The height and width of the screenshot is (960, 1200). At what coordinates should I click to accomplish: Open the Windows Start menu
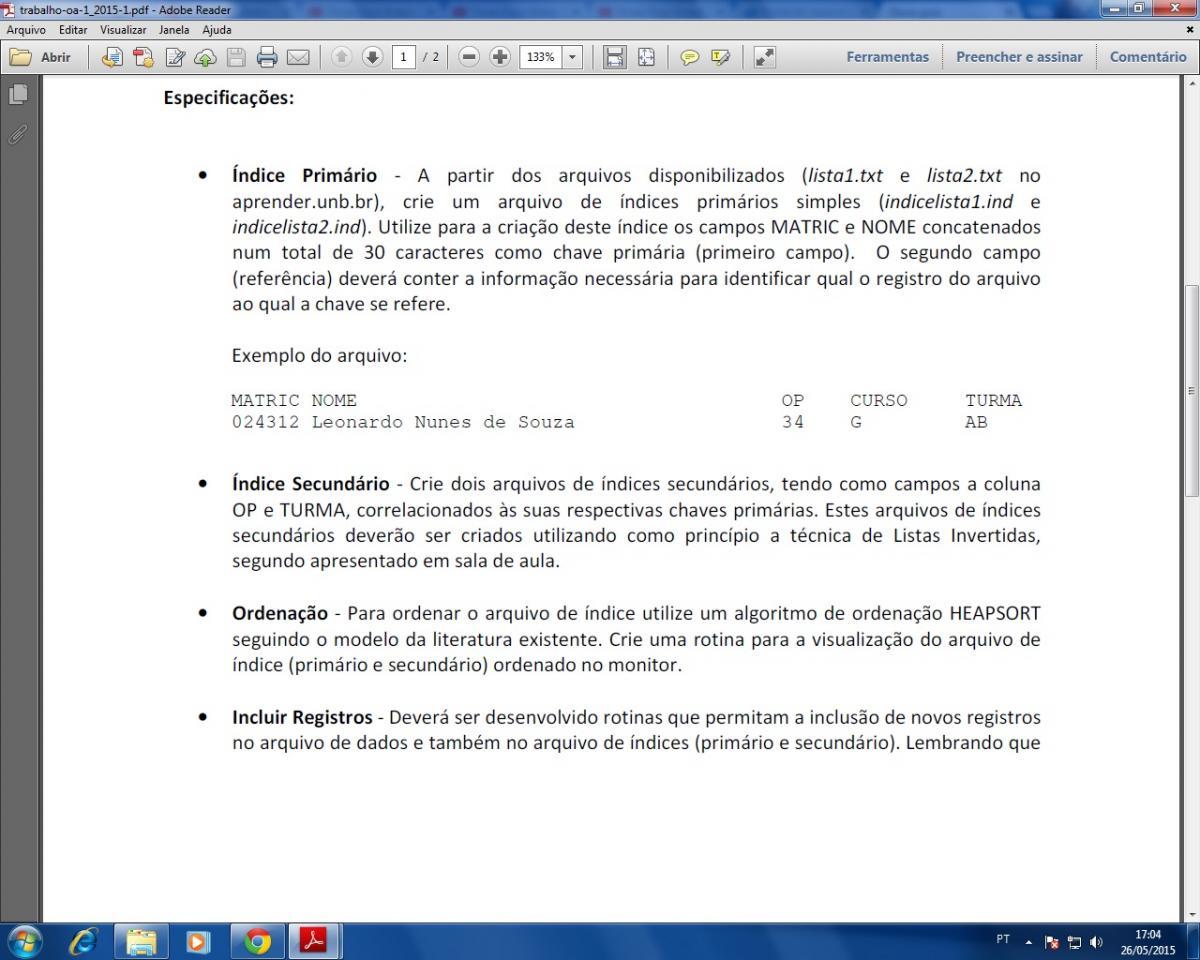point(24,942)
